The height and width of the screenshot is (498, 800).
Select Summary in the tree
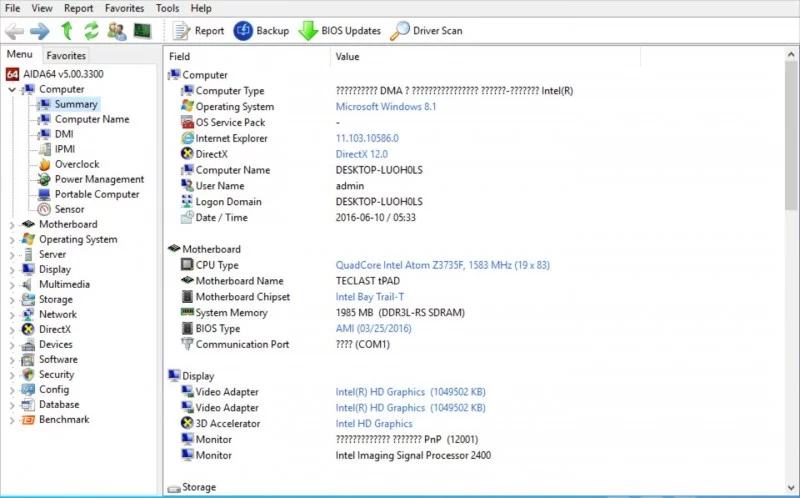[x=76, y=104]
